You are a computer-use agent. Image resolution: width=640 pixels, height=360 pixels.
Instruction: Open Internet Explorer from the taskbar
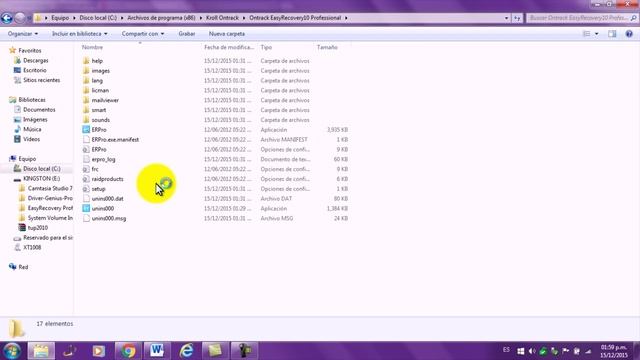coord(186,351)
